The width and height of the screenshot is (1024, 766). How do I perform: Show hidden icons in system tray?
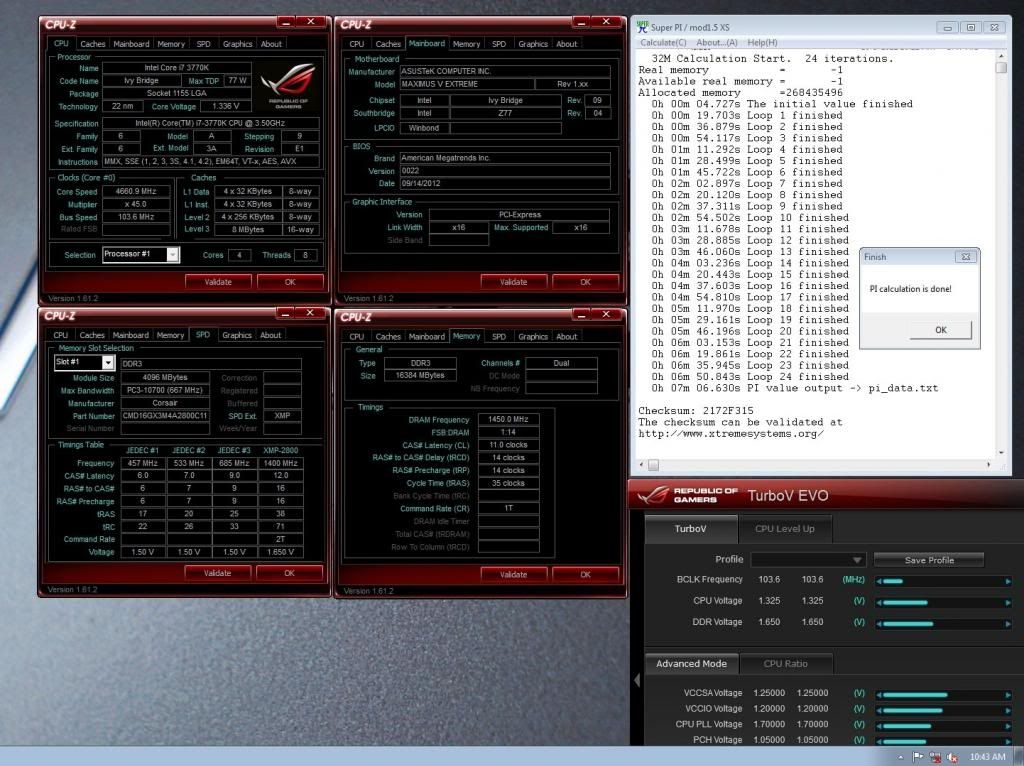click(901, 758)
